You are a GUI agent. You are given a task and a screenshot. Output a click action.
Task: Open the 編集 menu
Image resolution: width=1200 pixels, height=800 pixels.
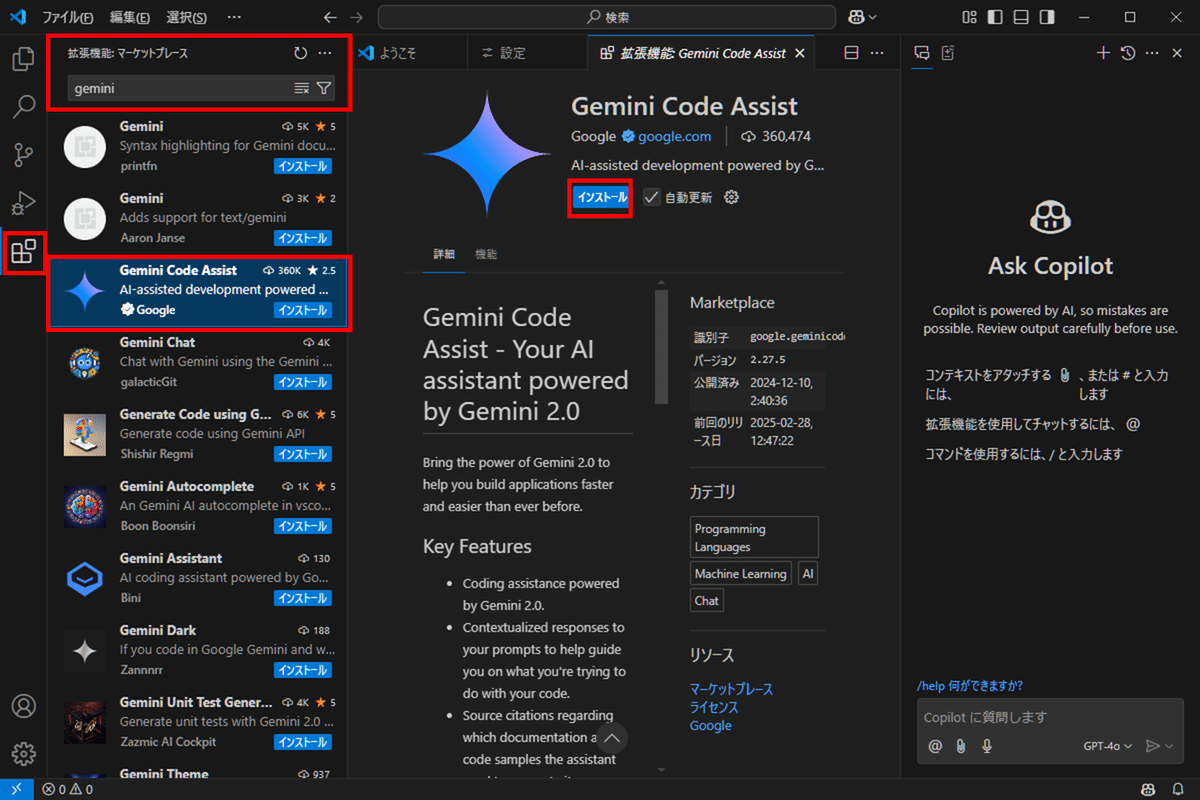(x=130, y=17)
